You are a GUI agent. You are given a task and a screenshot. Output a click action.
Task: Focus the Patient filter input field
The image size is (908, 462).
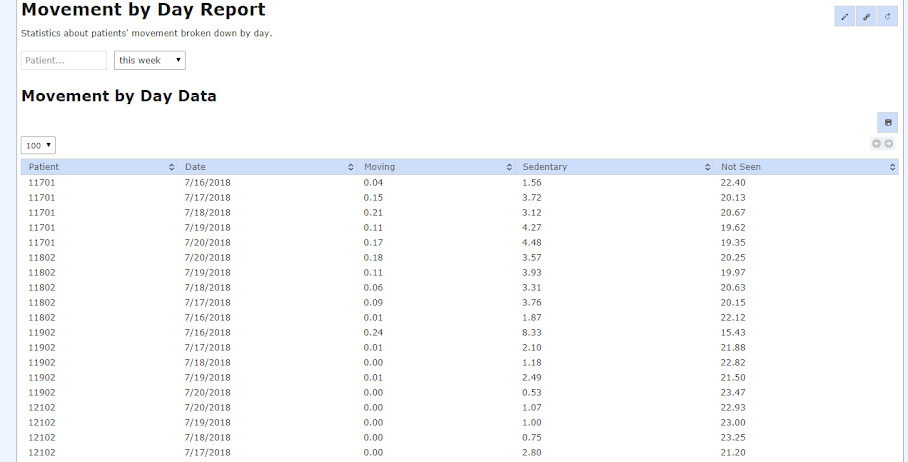tap(64, 60)
